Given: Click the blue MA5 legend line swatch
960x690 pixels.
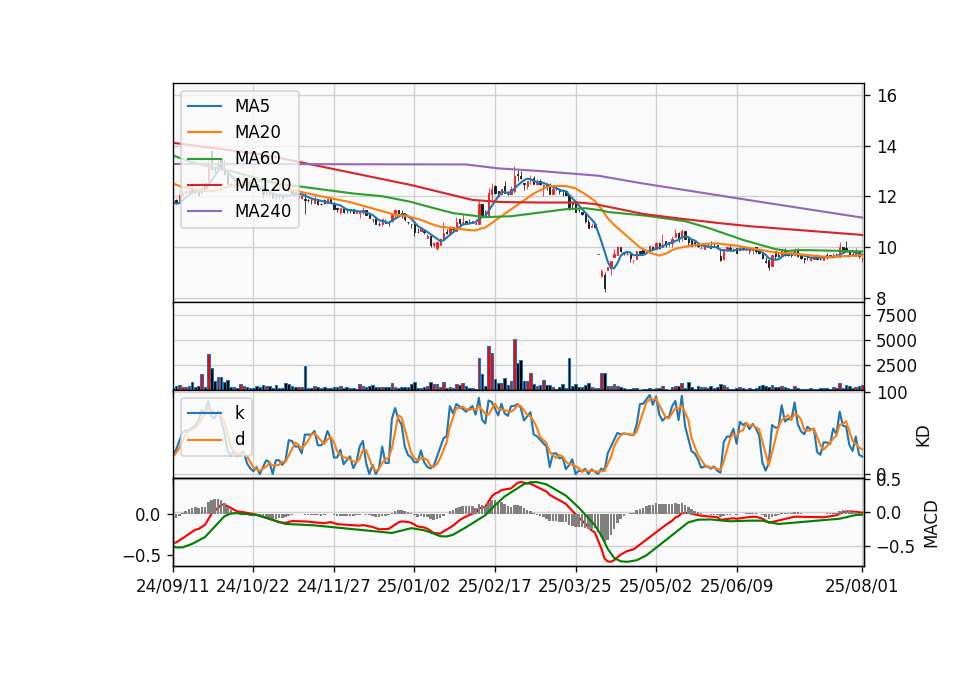Looking at the screenshot, I should (x=204, y=106).
